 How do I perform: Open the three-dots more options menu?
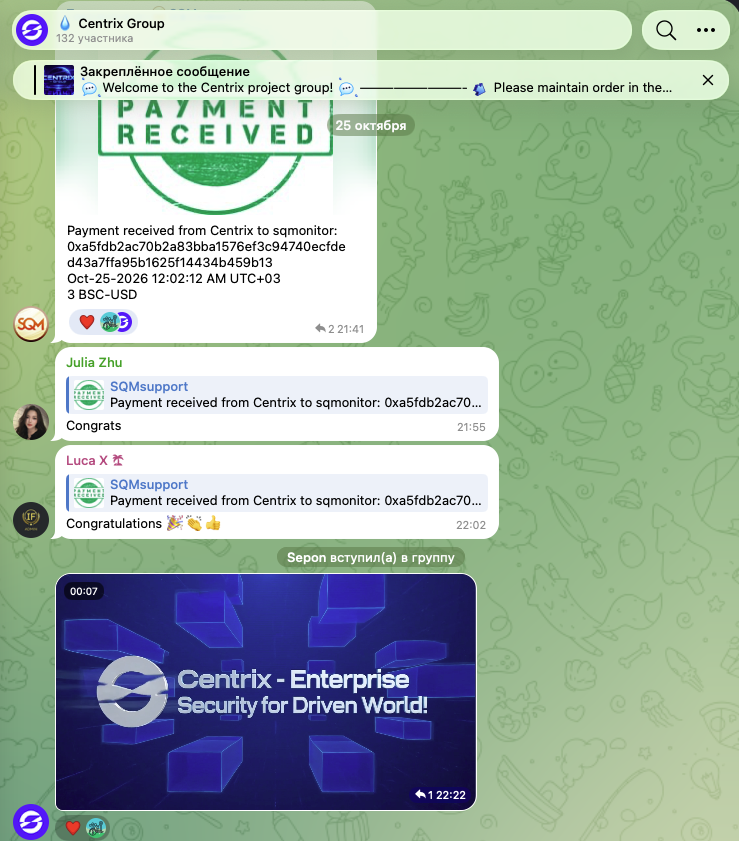(x=705, y=30)
